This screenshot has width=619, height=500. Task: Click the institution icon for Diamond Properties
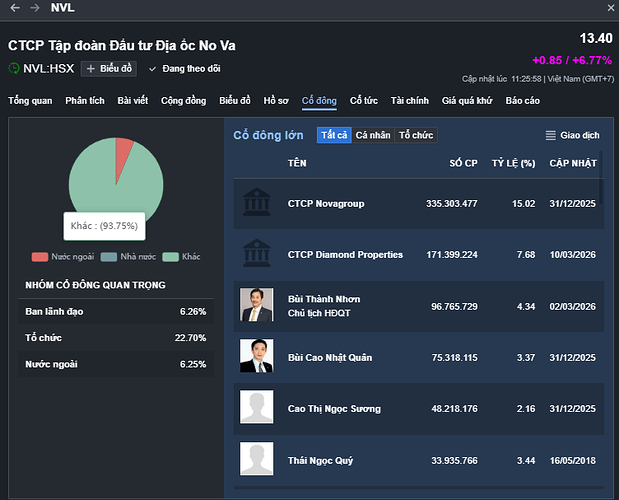(257, 253)
